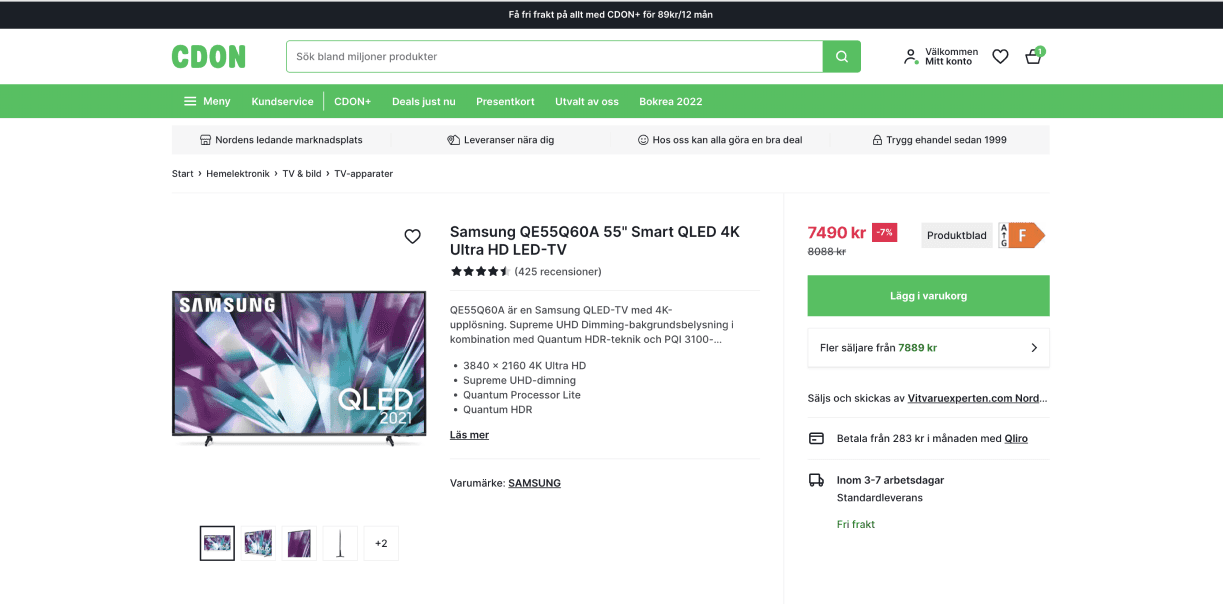The image size is (1223, 604).
Task: Go to Start breadcrumb
Action: tap(183, 174)
